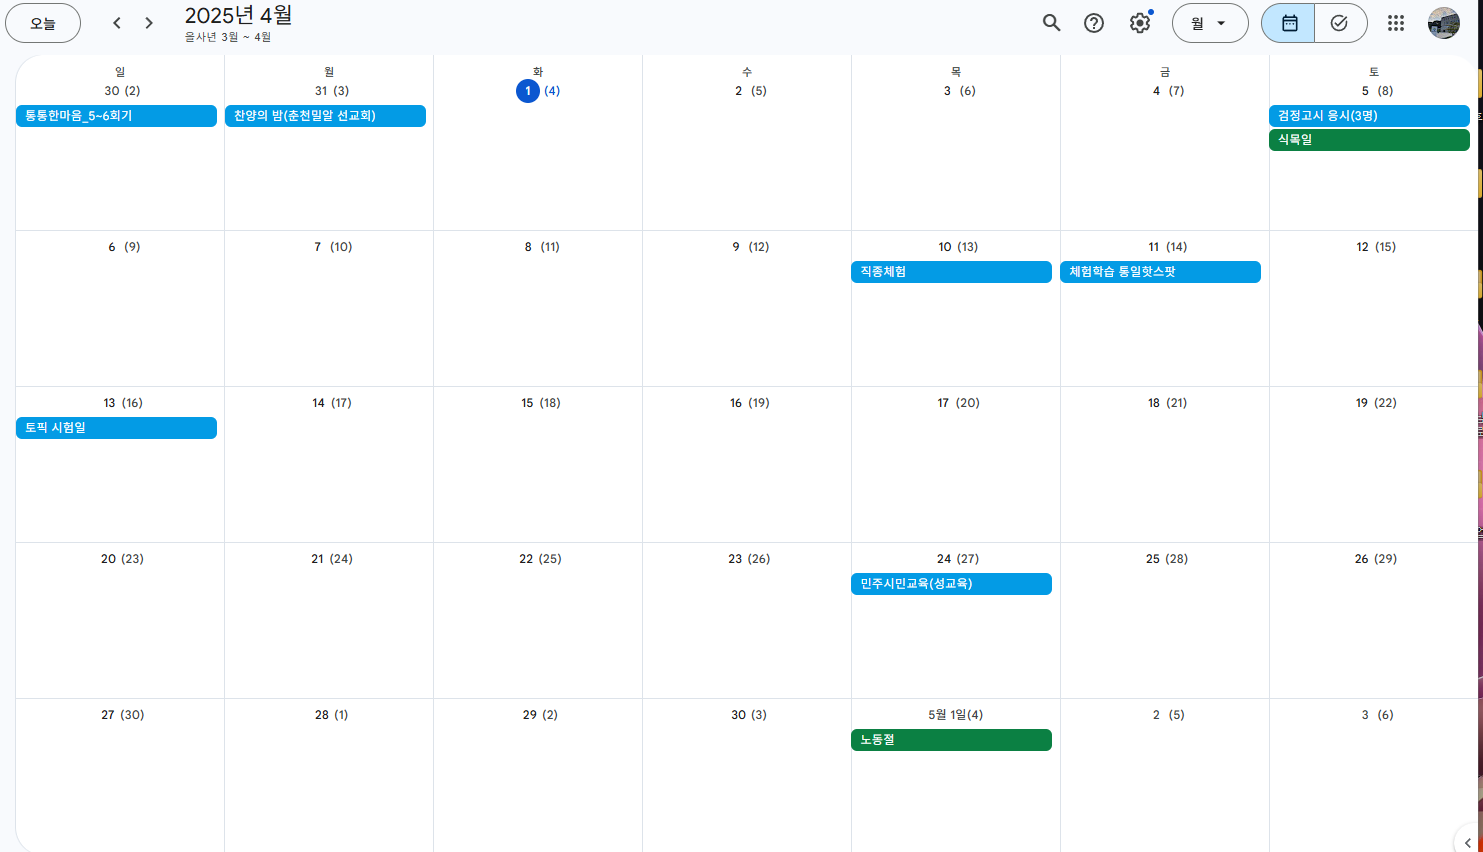Viewport: 1483px width, 852px height.
Task: Open the Google apps grid
Action: (x=1396, y=23)
